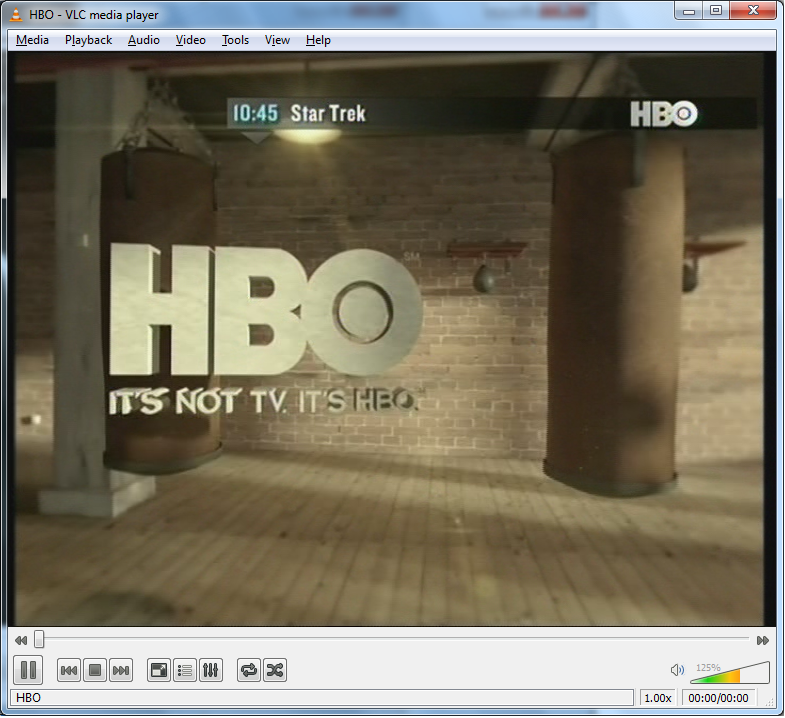Click the VLC cone icon in title bar

(17, 15)
